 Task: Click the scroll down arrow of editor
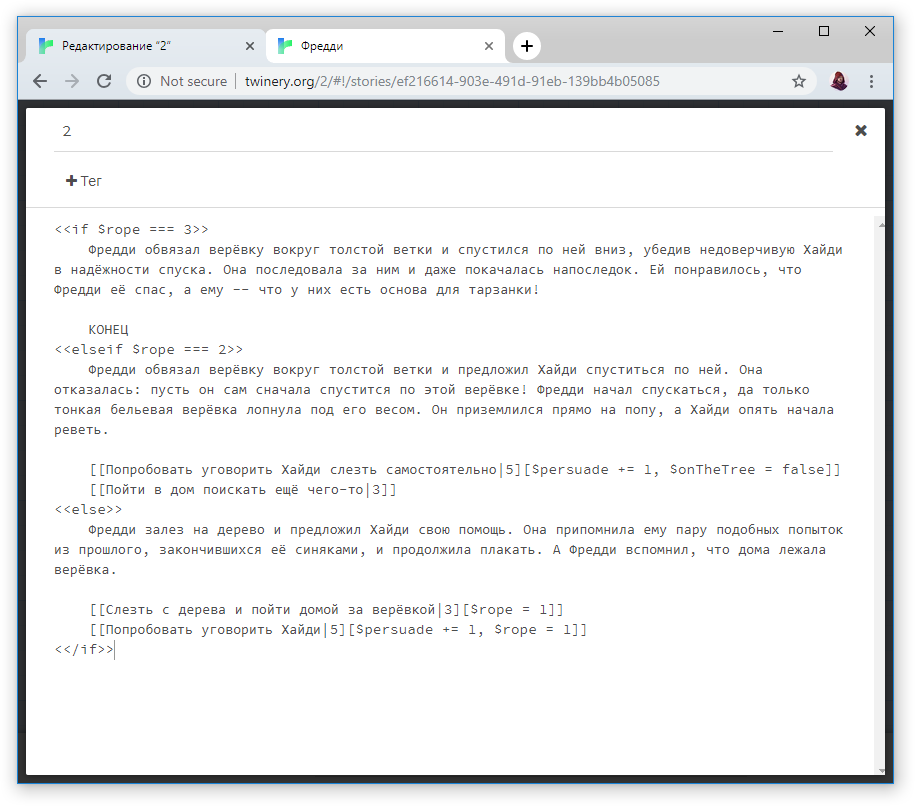[x=881, y=771]
